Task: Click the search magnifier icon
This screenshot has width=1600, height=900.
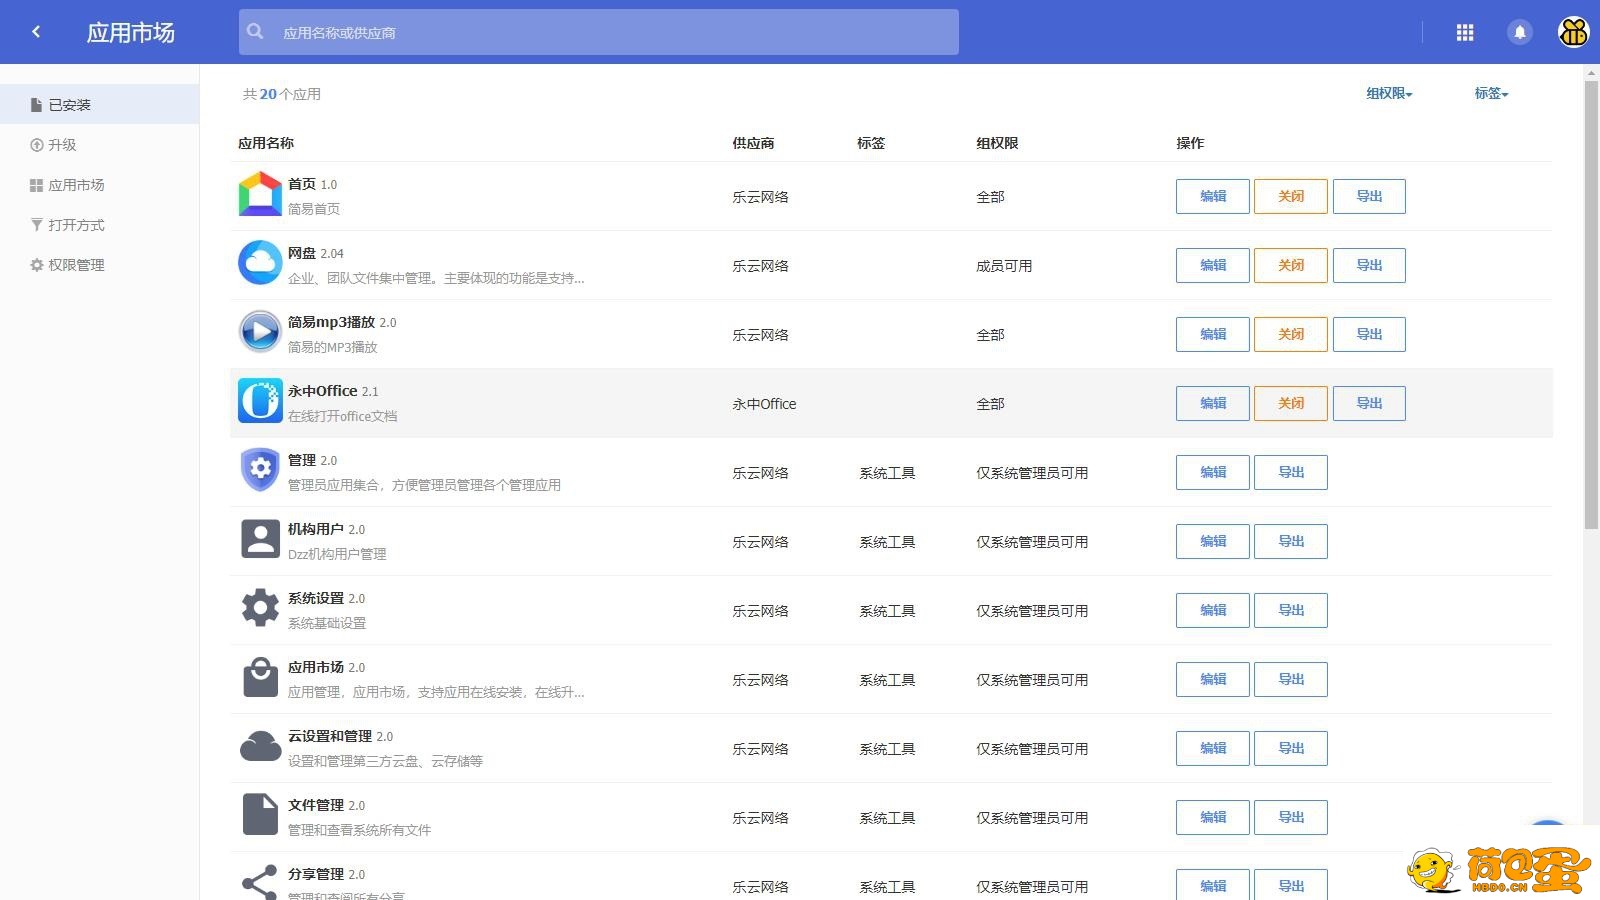Action: (256, 32)
